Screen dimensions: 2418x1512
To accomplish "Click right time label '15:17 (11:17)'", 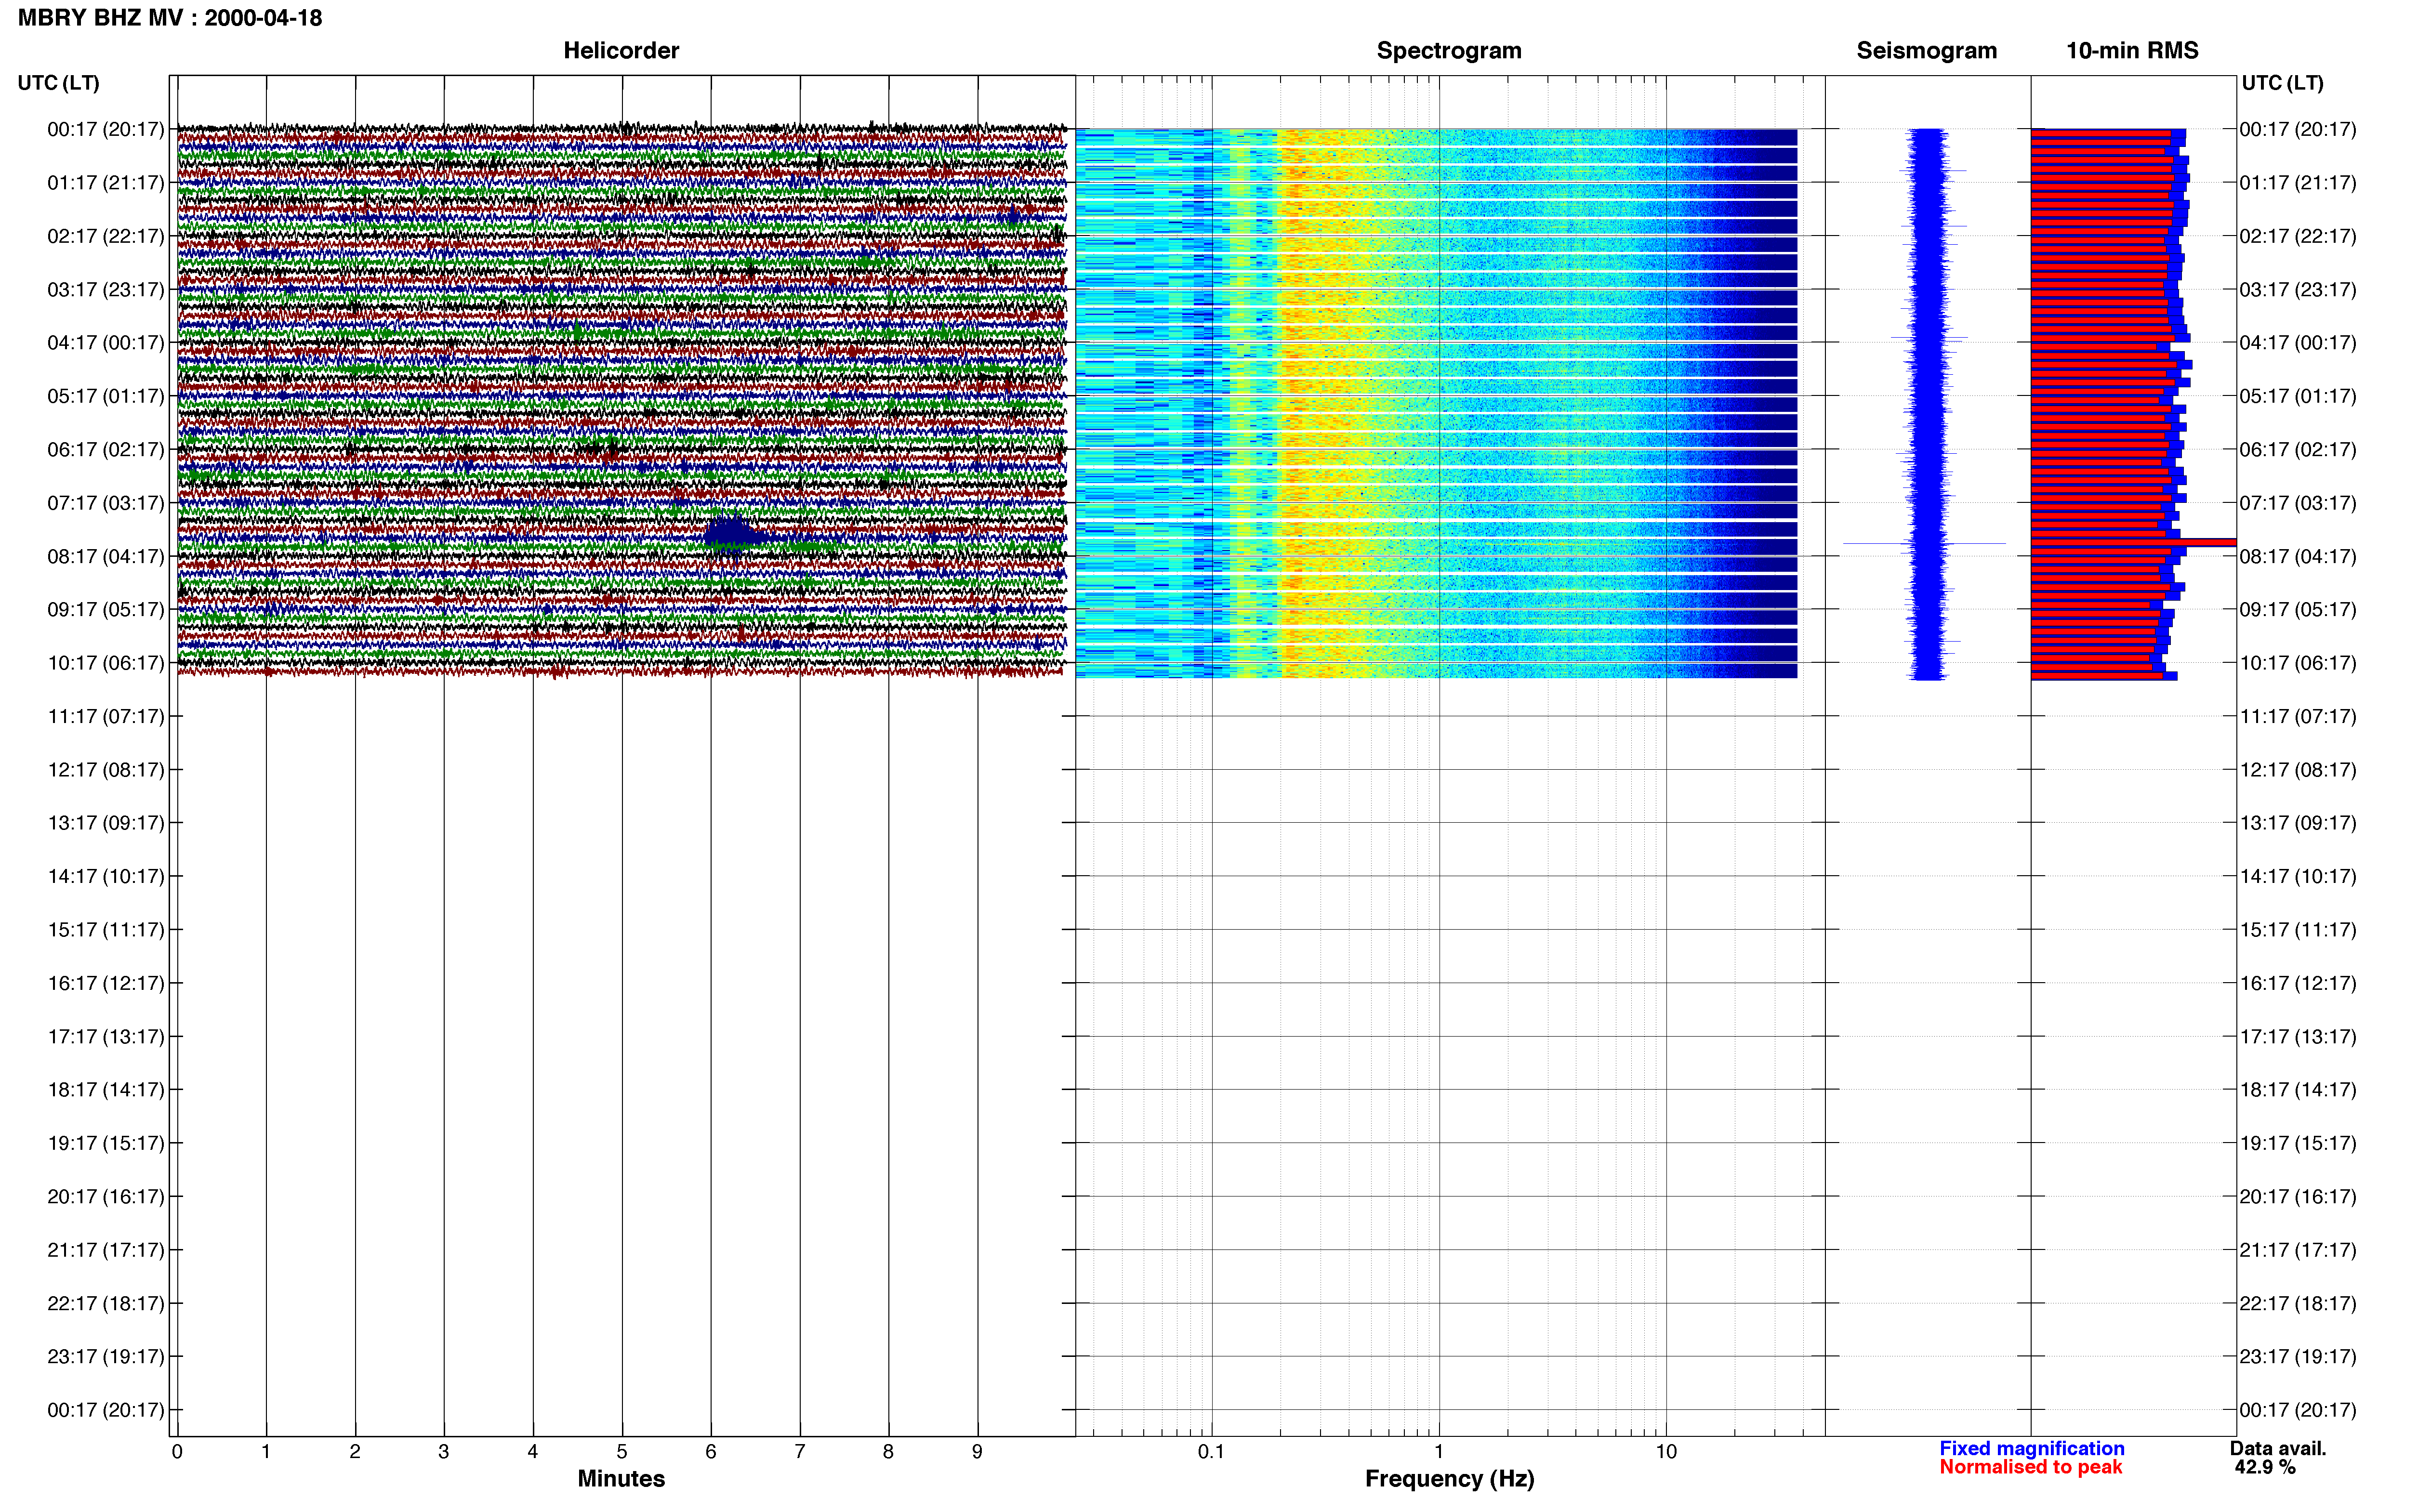I will pos(2298,930).
